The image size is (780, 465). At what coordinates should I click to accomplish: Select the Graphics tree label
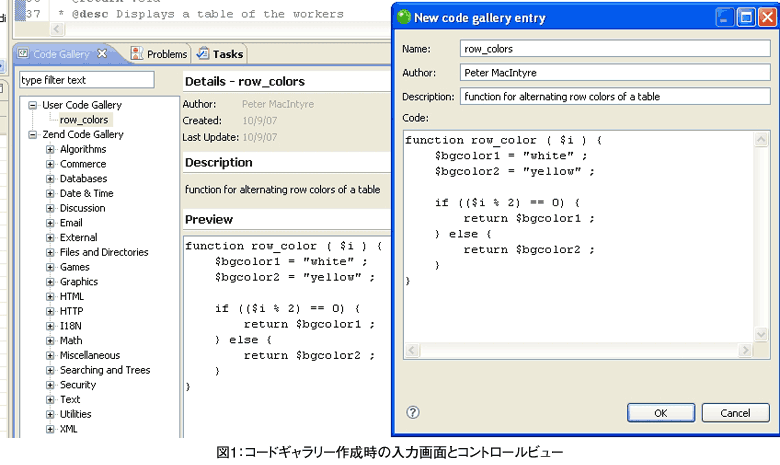point(79,281)
